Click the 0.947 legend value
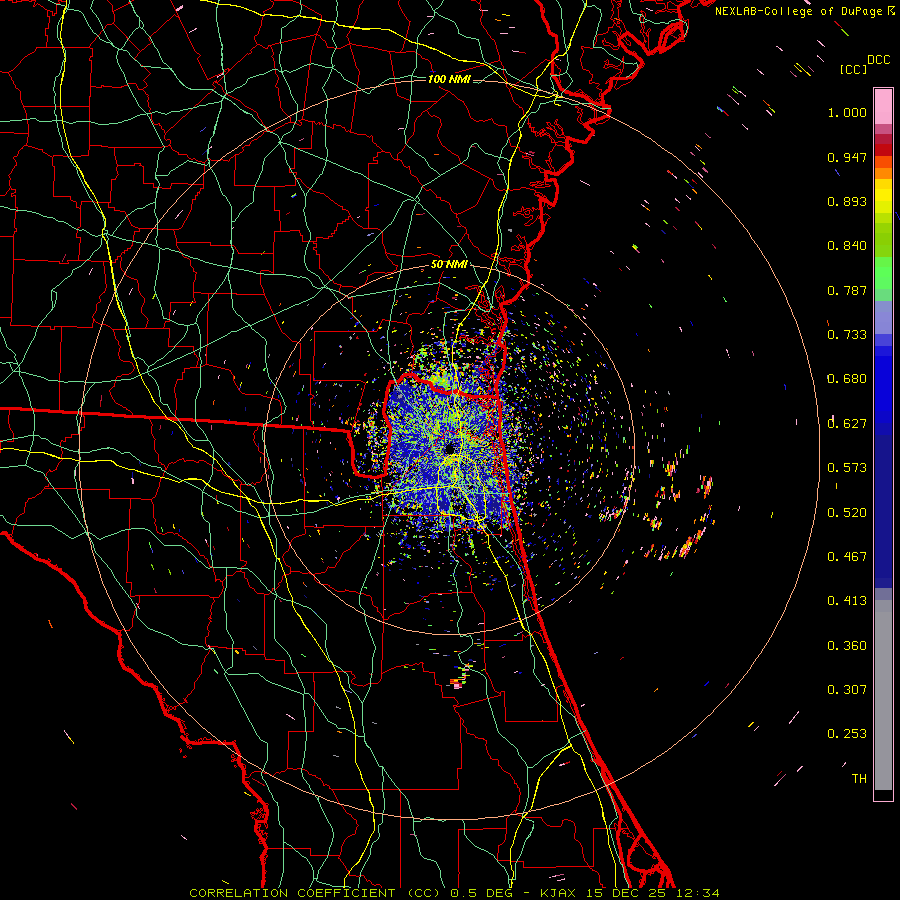This screenshot has width=900, height=900. click(x=847, y=157)
